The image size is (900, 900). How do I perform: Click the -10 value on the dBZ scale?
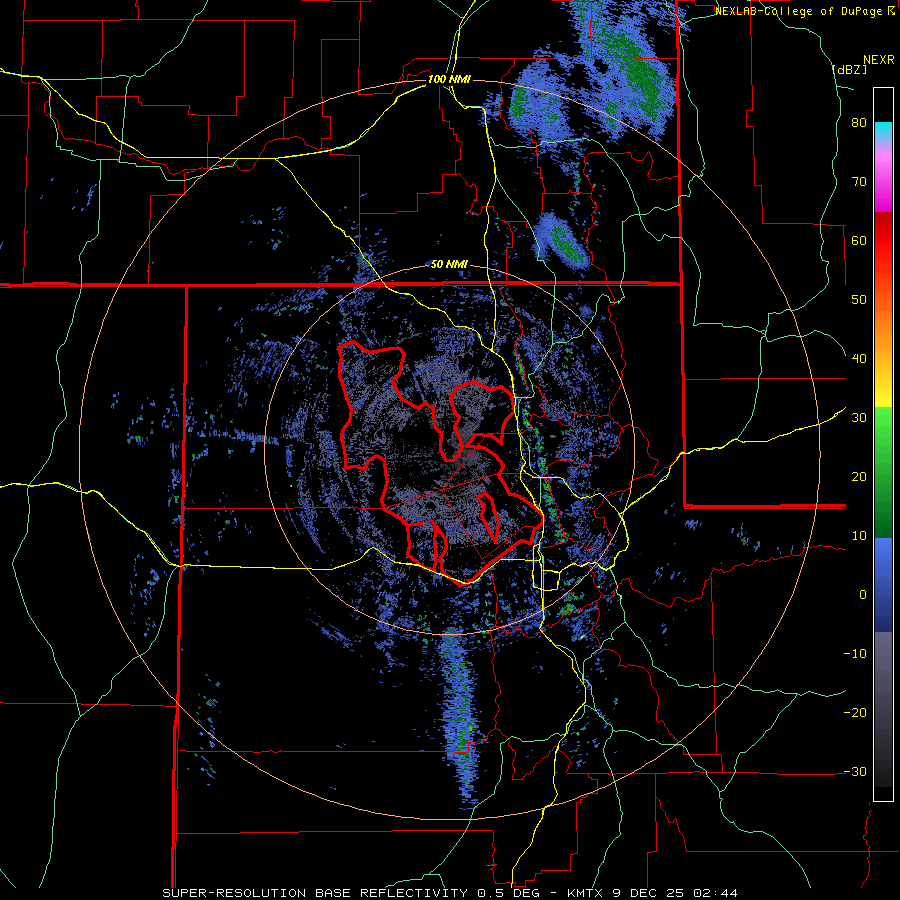tap(855, 653)
